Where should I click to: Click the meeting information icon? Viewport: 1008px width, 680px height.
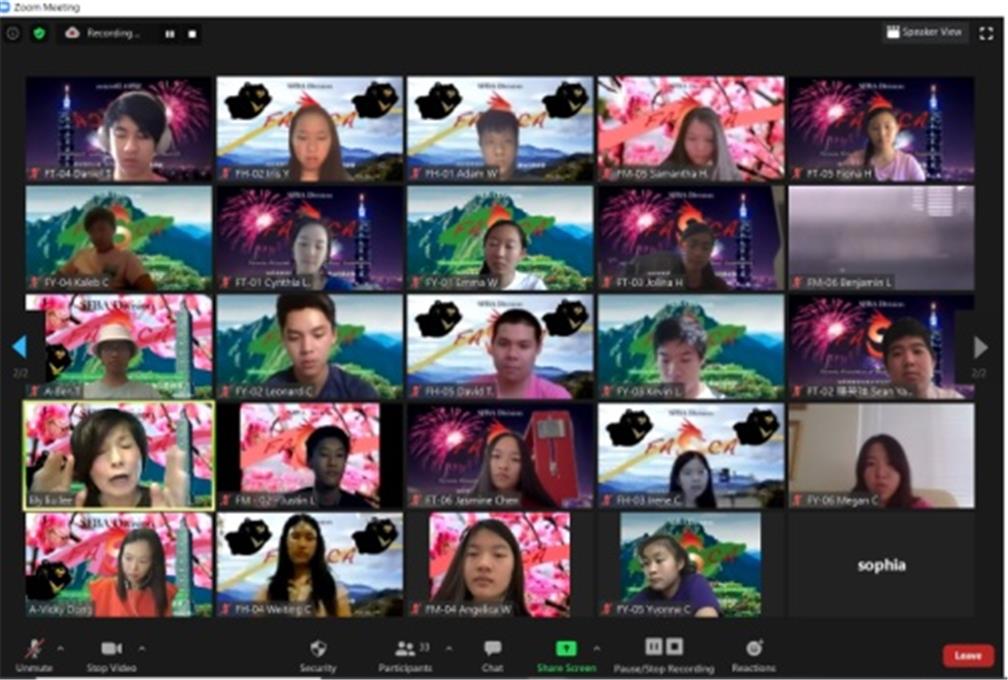[13, 33]
